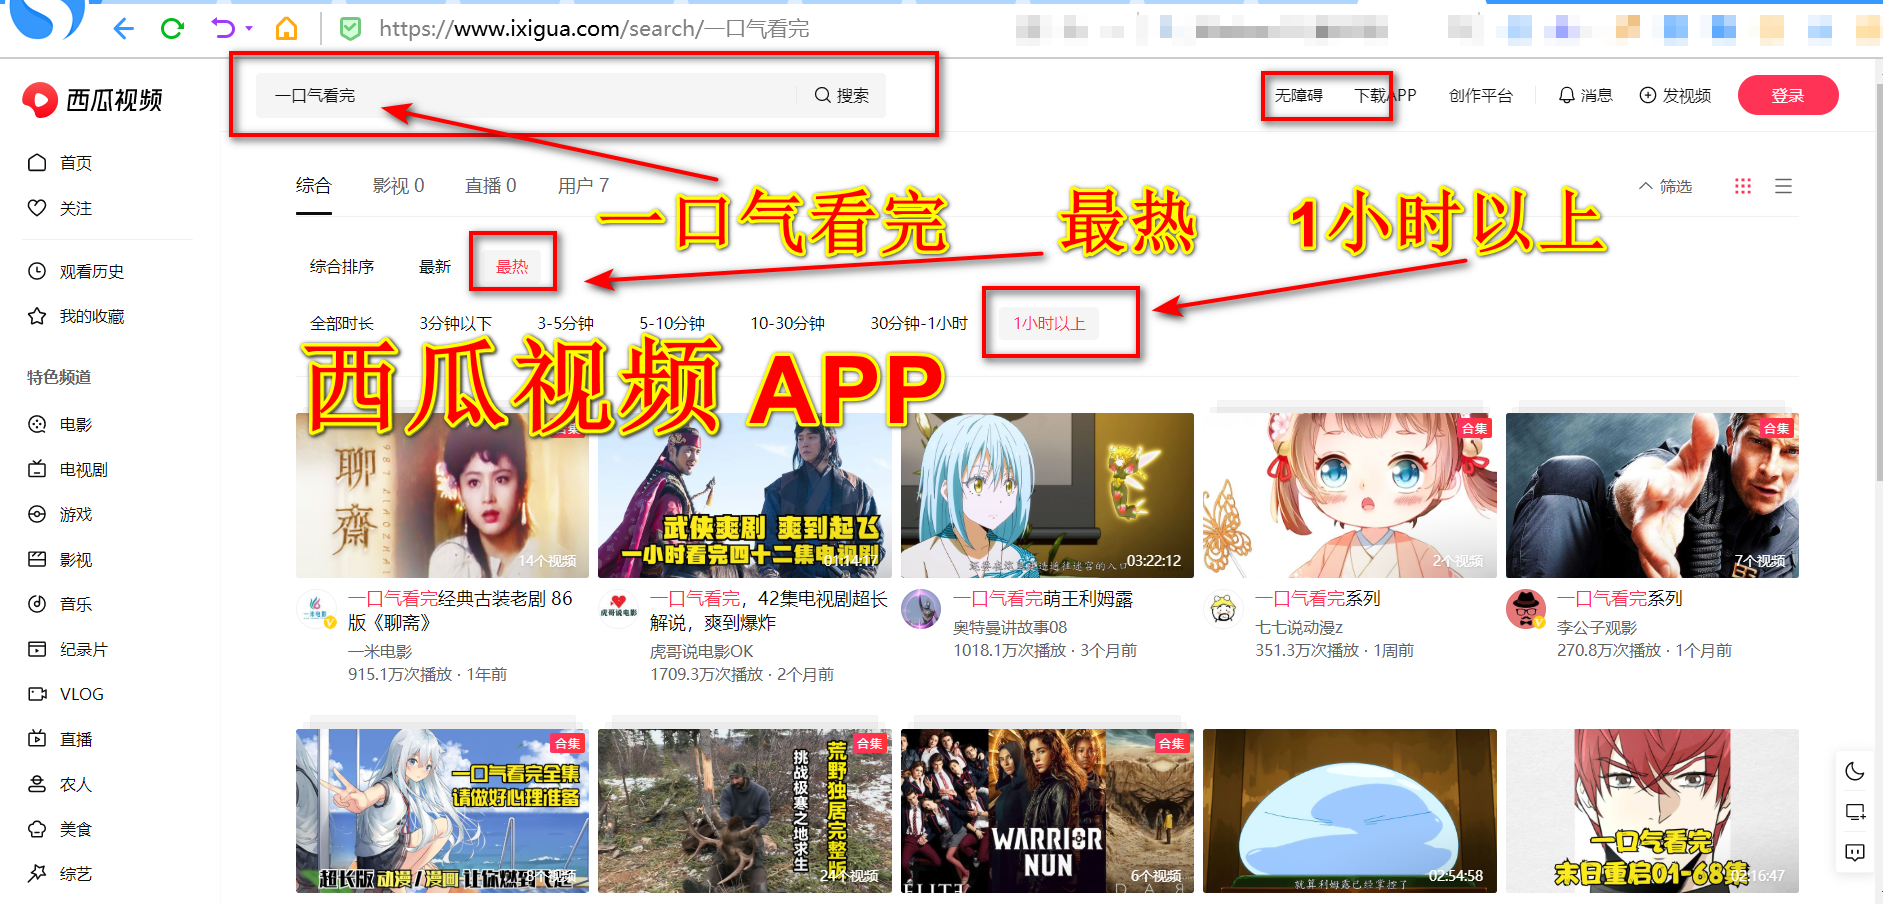Open 消息 notifications bell
The width and height of the screenshot is (1883, 904).
[1567, 95]
